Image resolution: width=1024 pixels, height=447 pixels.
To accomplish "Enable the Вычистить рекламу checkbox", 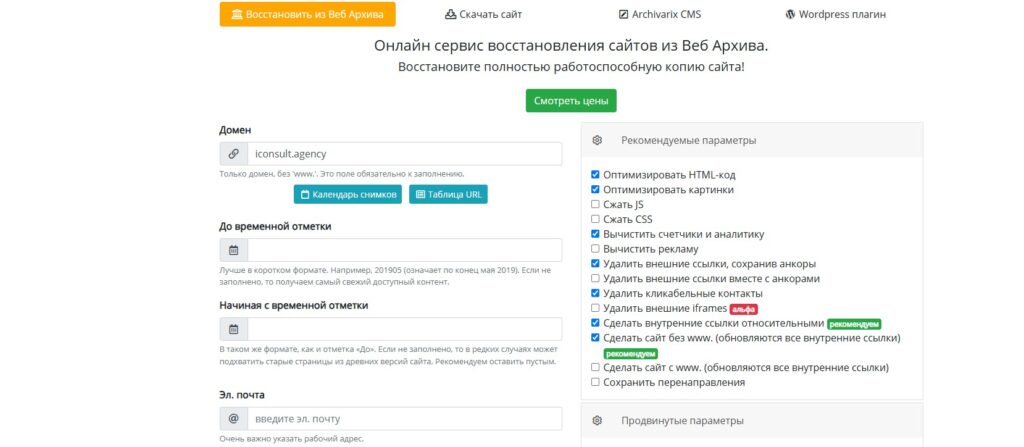I will click(x=595, y=249).
